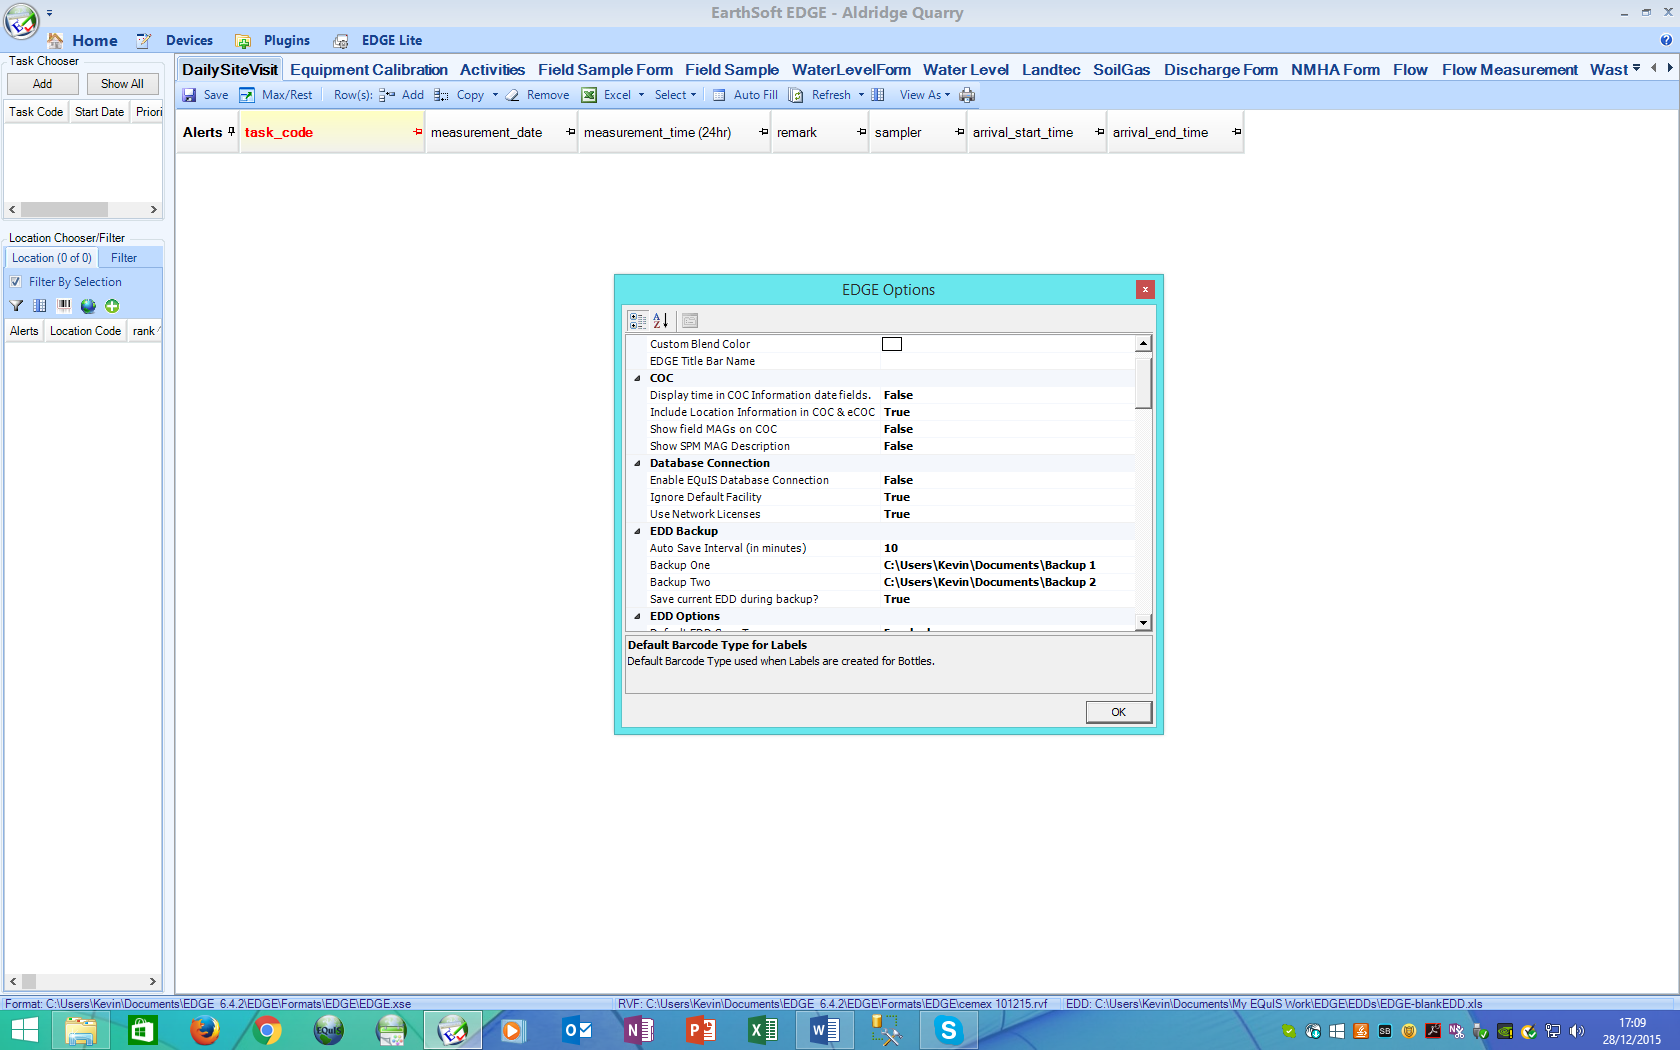Click the barcode icon in Location Chooser
The height and width of the screenshot is (1050, 1680).
64,306
